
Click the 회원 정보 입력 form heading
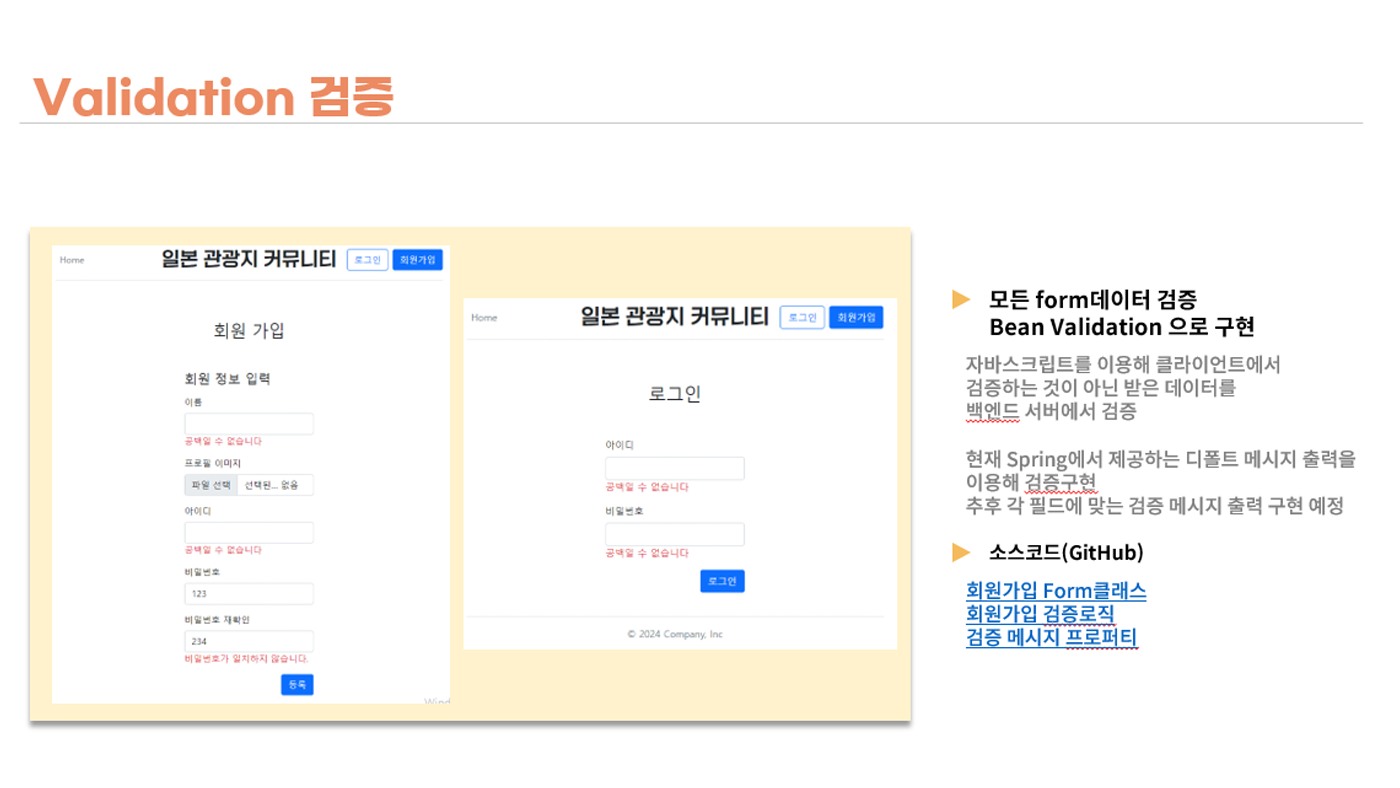pos(228,379)
